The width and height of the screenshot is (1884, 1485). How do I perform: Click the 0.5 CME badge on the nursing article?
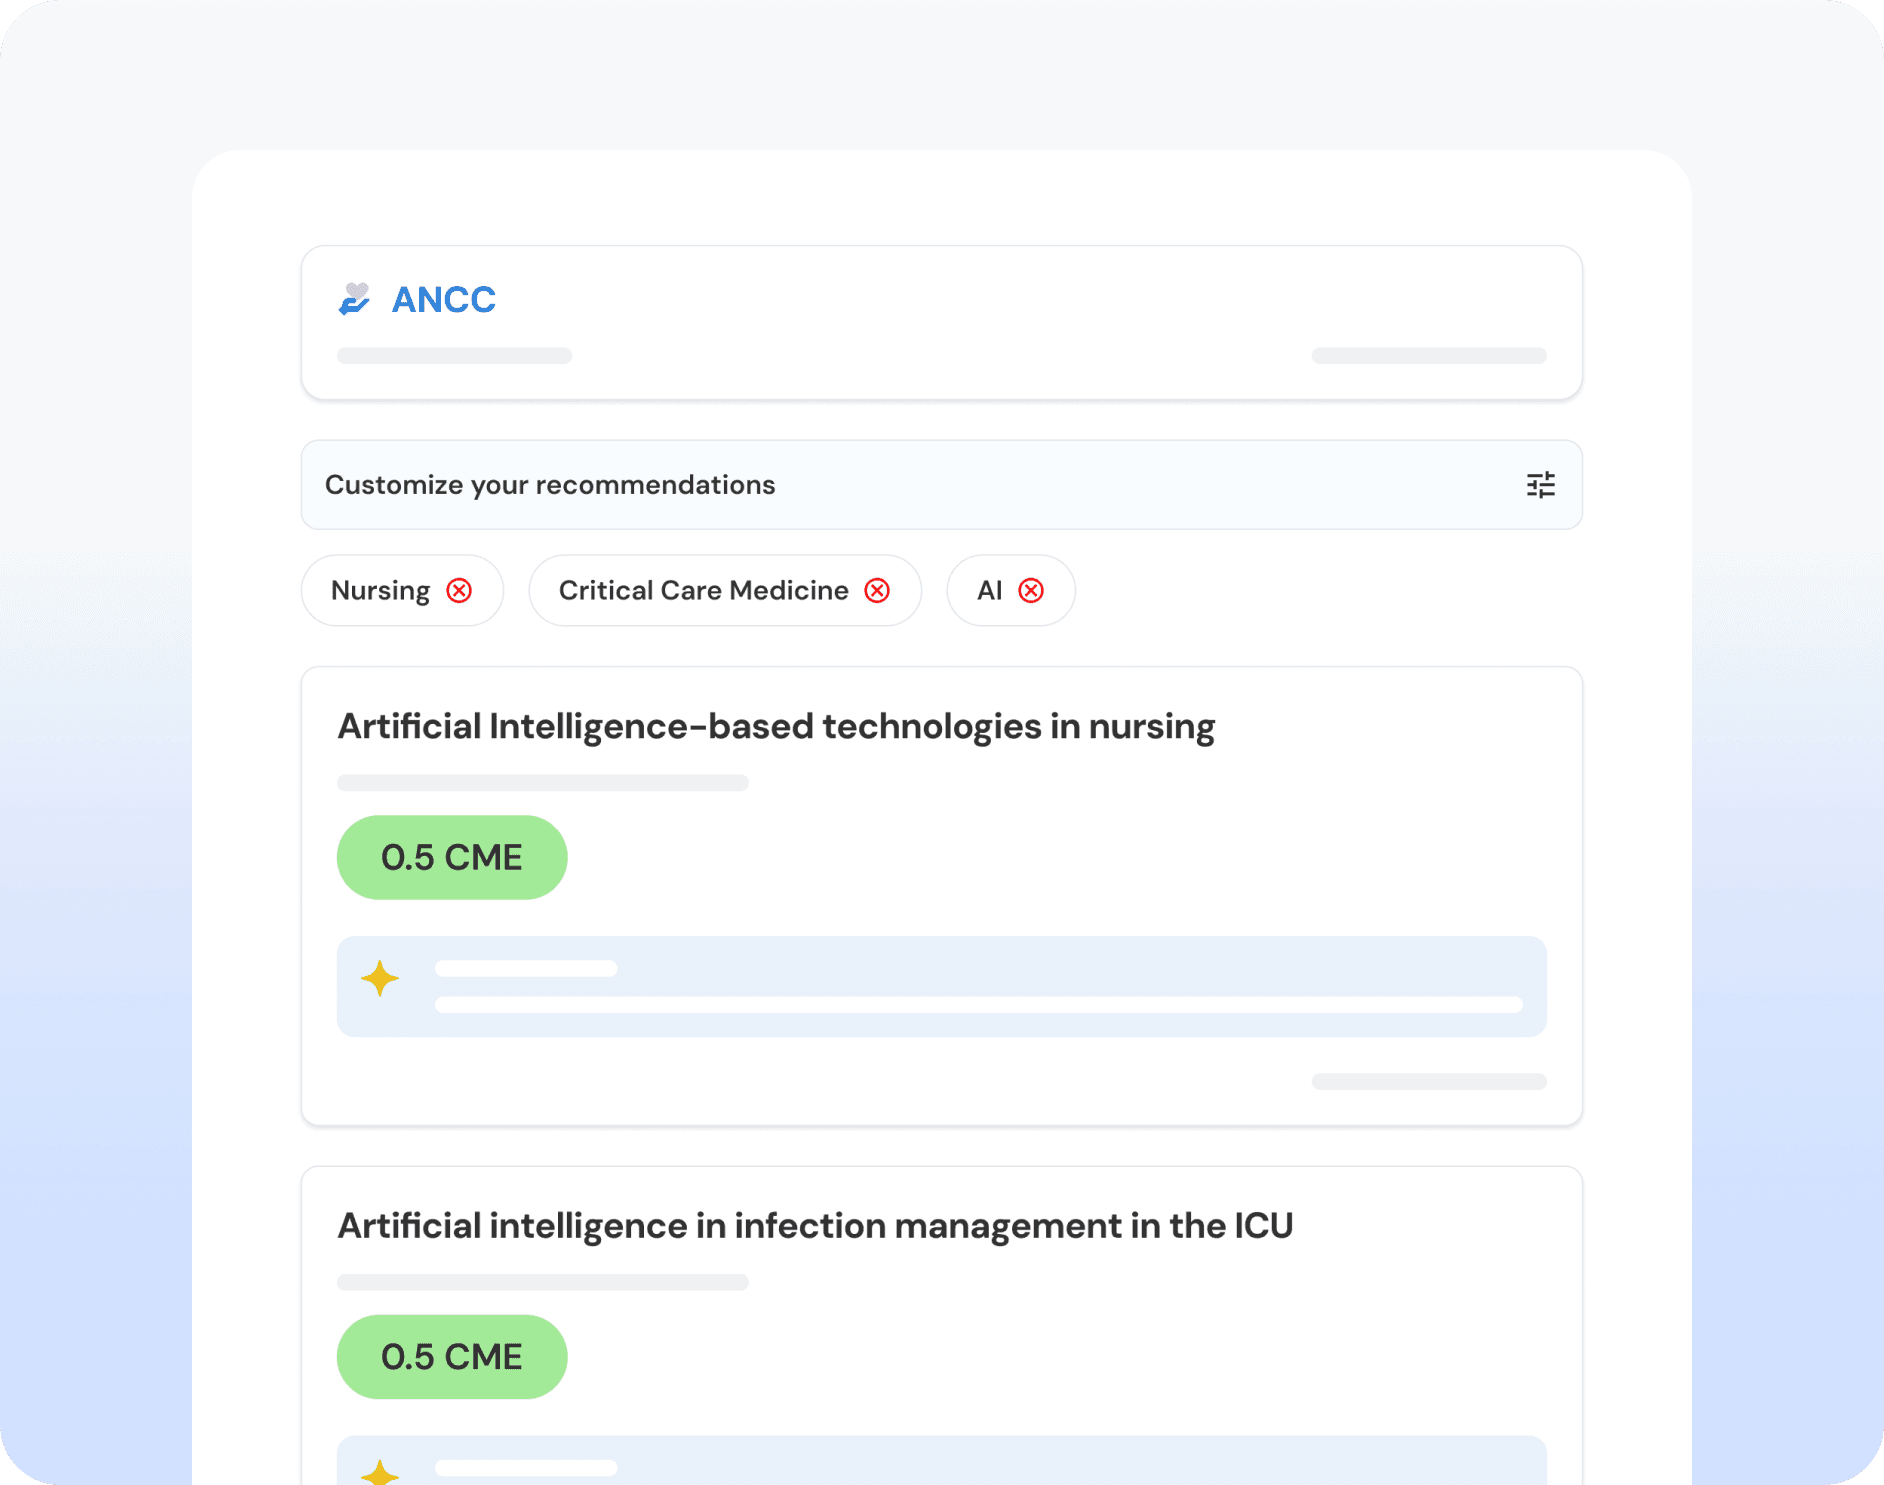click(x=452, y=858)
